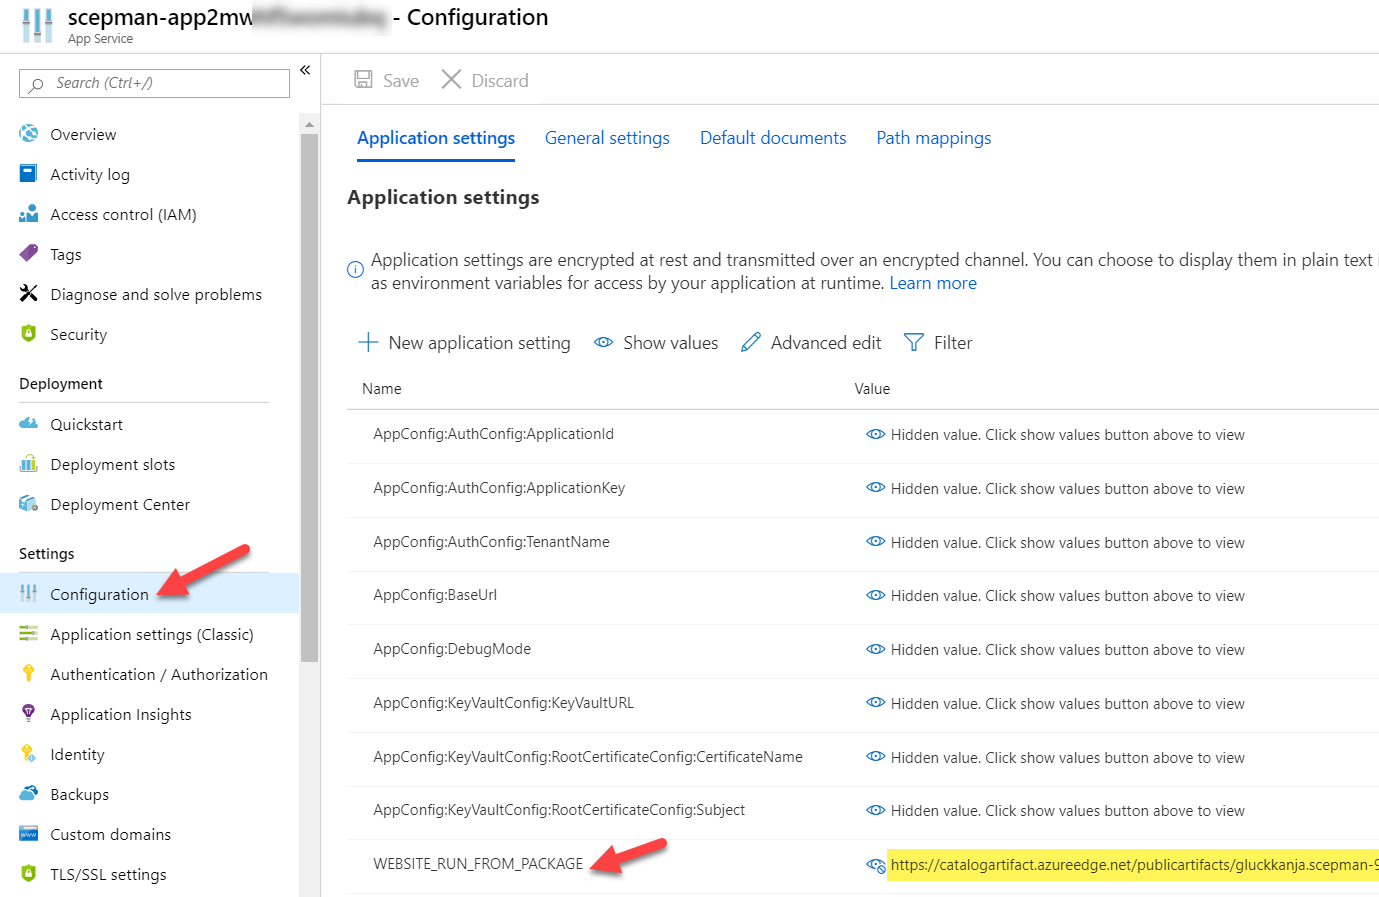The width and height of the screenshot is (1379, 897).
Task: Collapse the left sidebar menu chevron
Action: tap(305, 70)
